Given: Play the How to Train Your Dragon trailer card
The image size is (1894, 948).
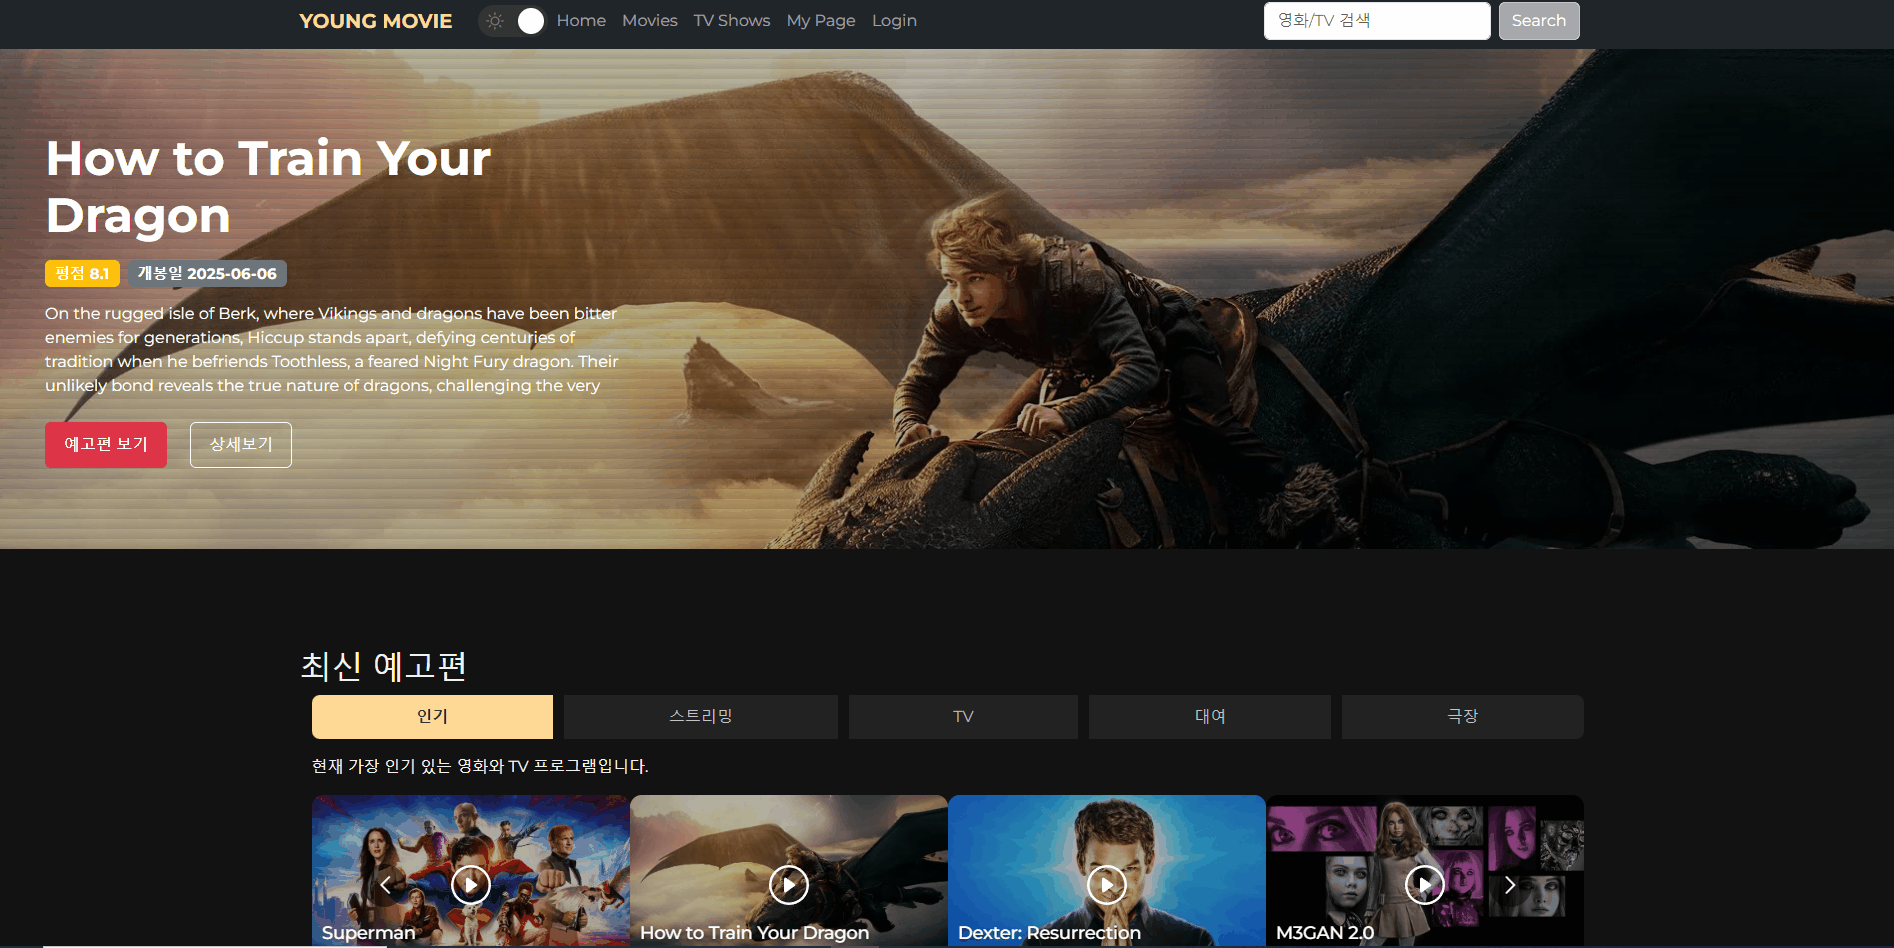Looking at the screenshot, I should pos(789,885).
